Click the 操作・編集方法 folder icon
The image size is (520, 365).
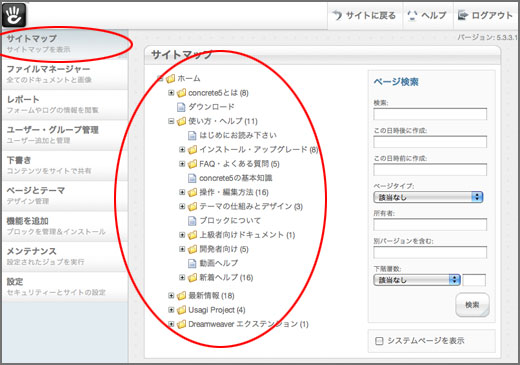coord(192,192)
